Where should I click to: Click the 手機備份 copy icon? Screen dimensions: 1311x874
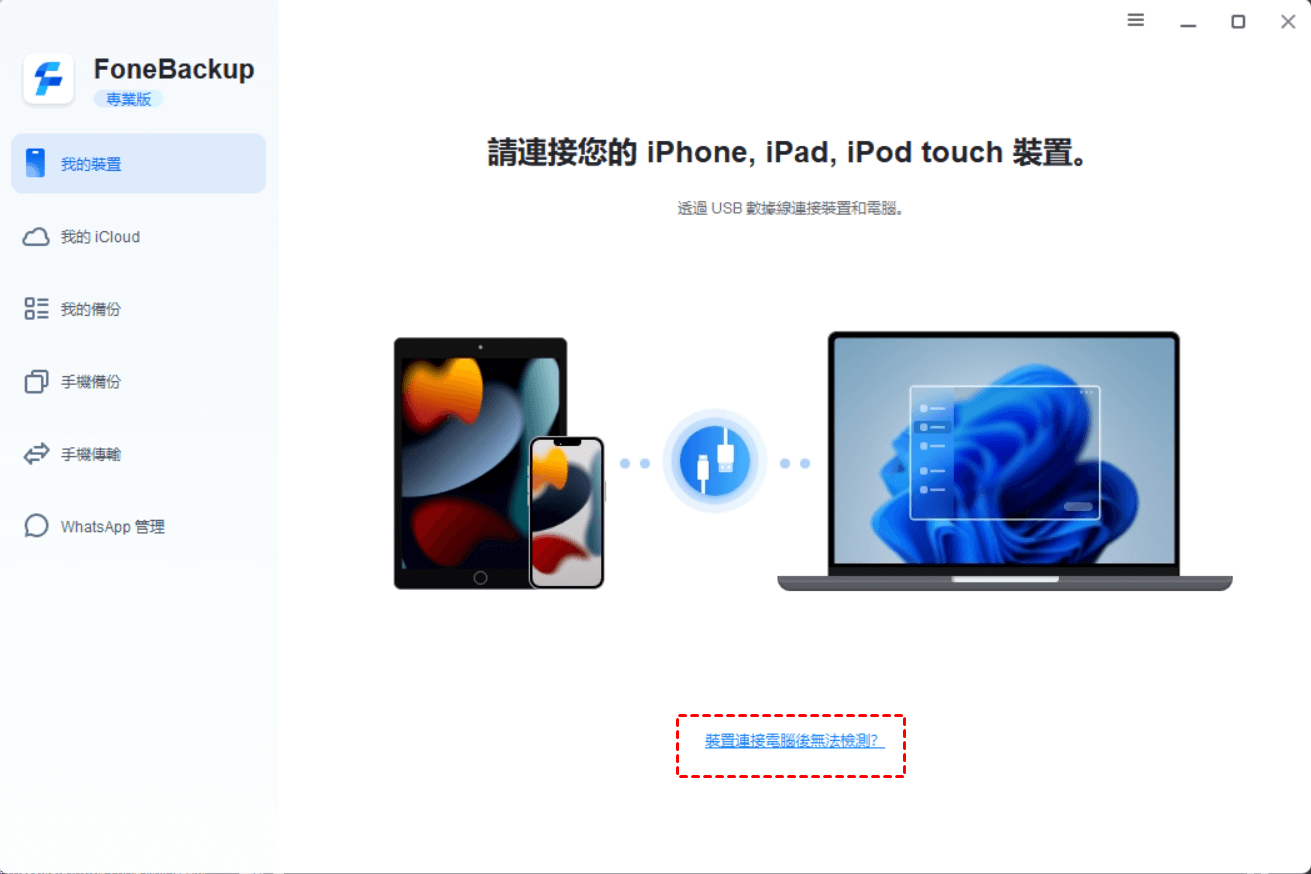(x=36, y=382)
